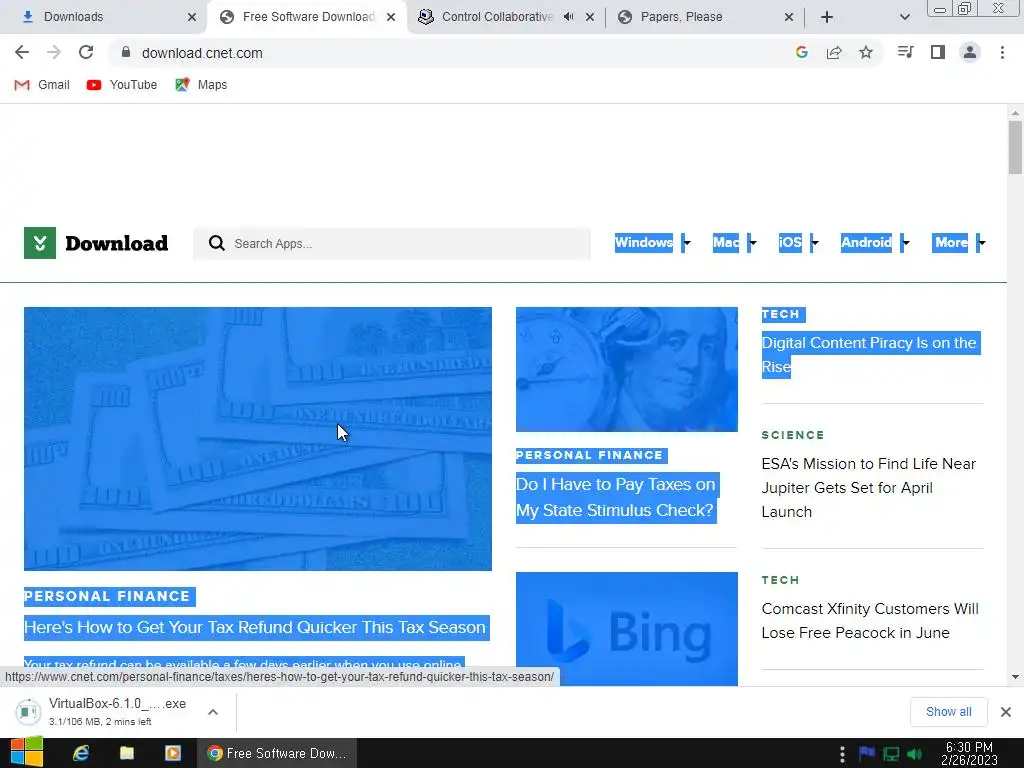Open ESA's Mission to Jupiter article
This screenshot has width=1024, height=768.
869,488
